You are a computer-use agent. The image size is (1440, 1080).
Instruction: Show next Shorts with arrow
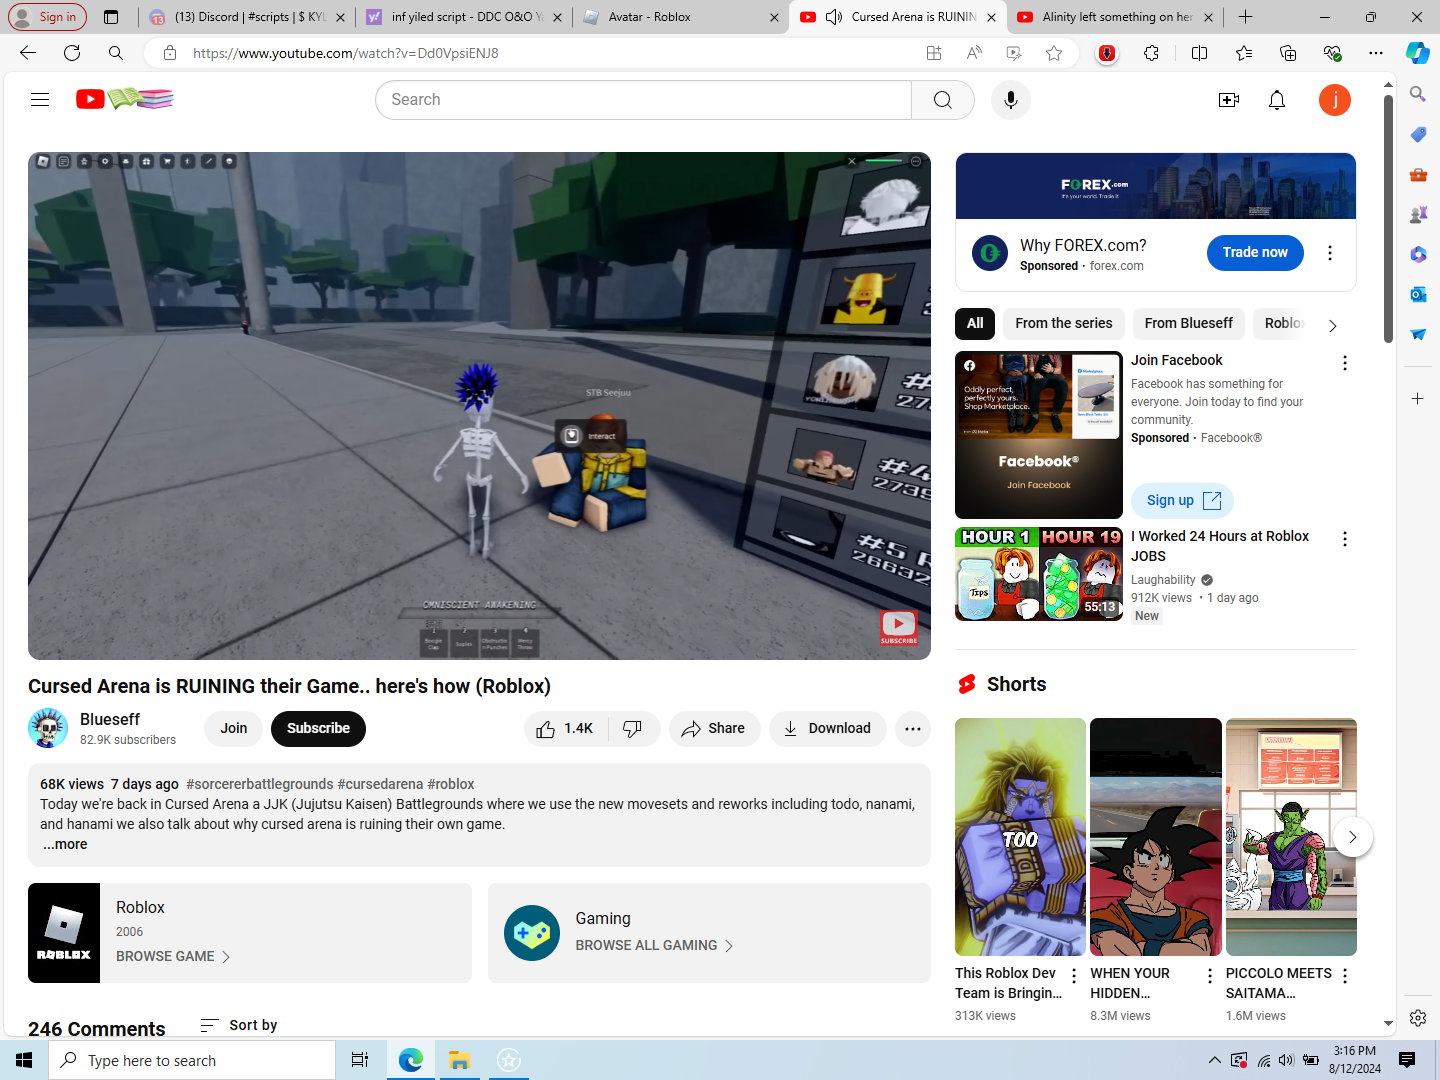(1352, 838)
